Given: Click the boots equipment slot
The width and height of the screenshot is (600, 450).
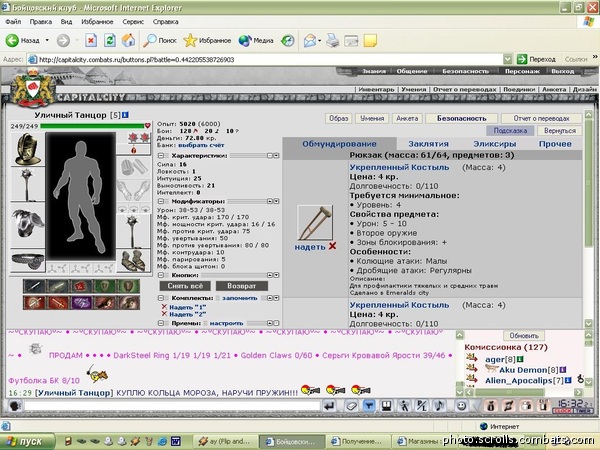Looking at the screenshot, I should [134, 261].
